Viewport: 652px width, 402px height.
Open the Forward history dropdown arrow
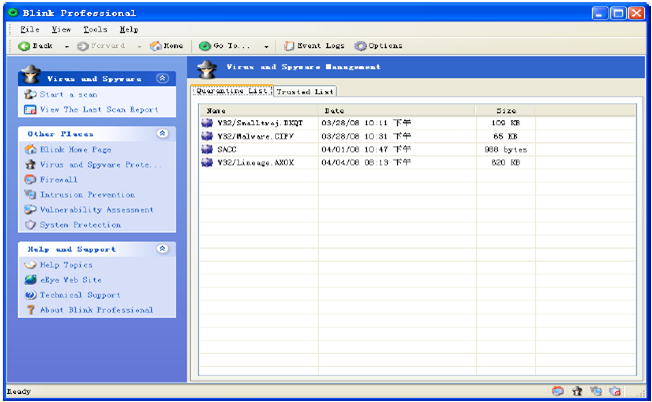(139, 47)
